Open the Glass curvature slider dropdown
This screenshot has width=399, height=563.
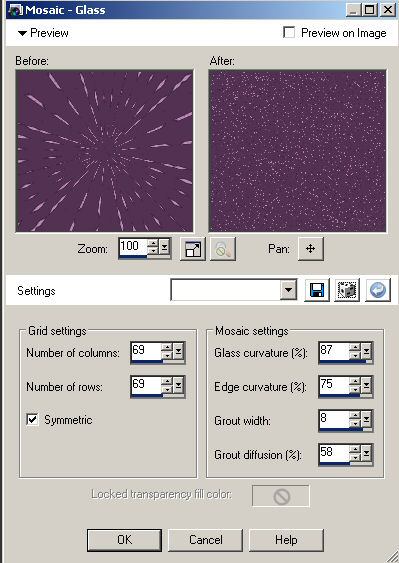[x=366, y=351]
